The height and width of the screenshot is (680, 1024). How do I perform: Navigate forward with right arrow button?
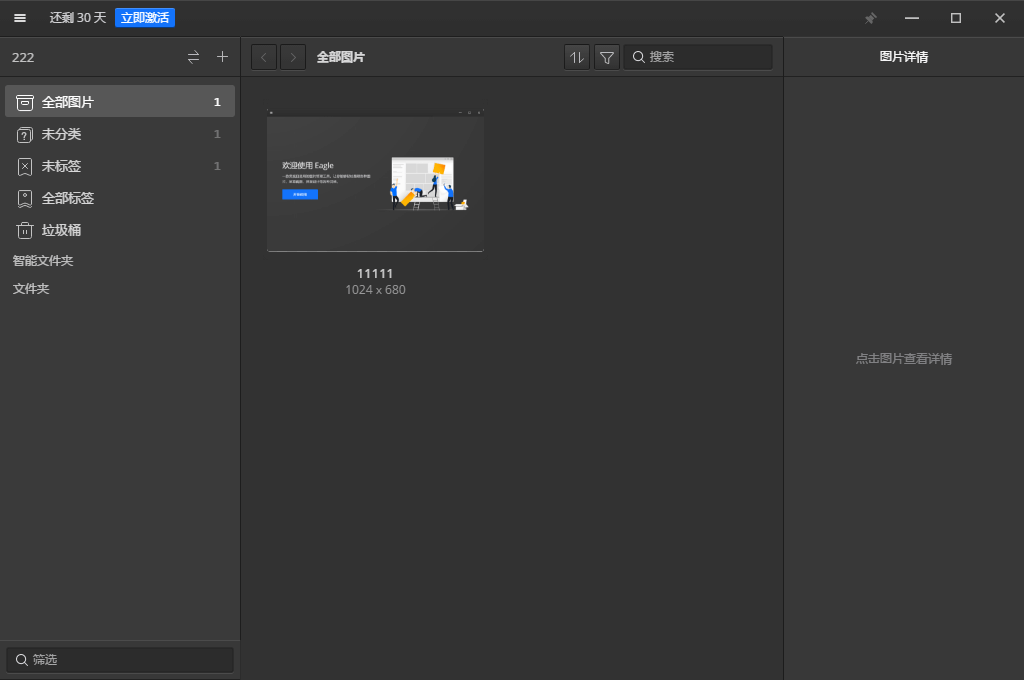pos(293,57)
